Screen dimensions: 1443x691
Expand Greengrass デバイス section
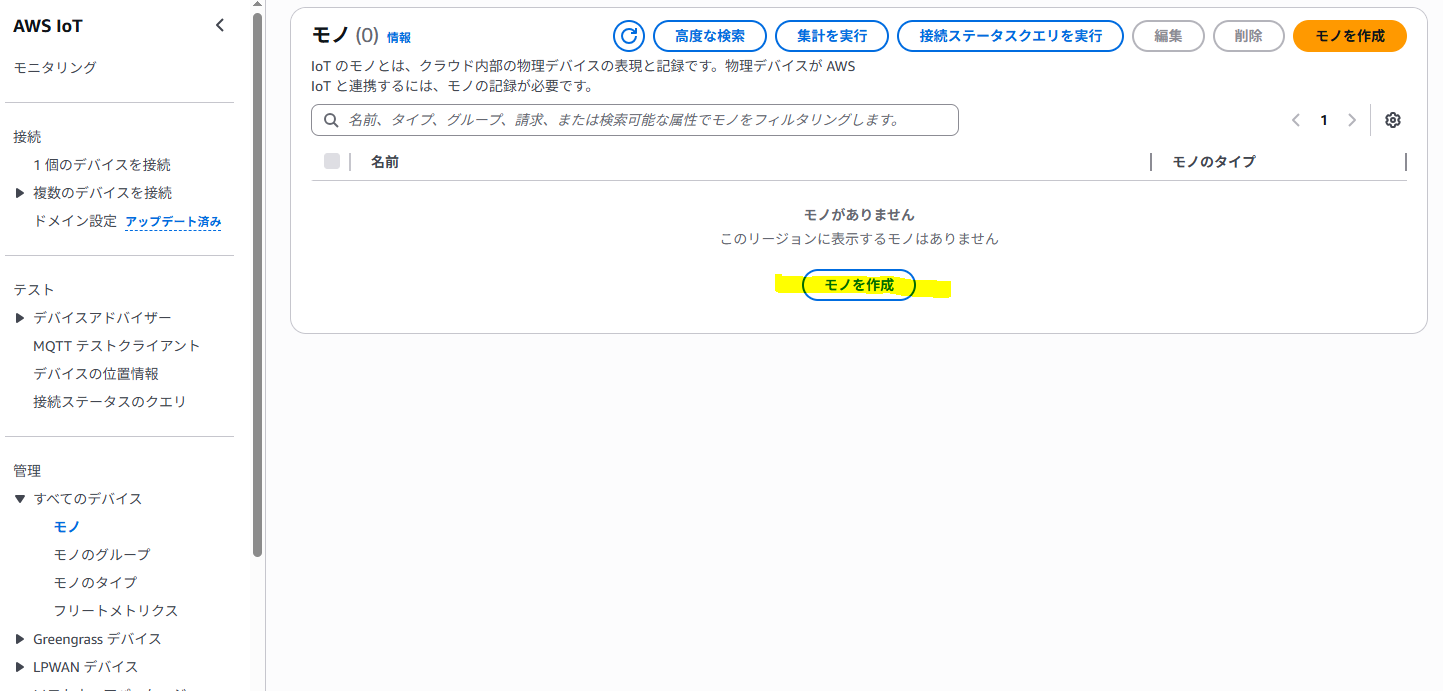coord(20,639)
